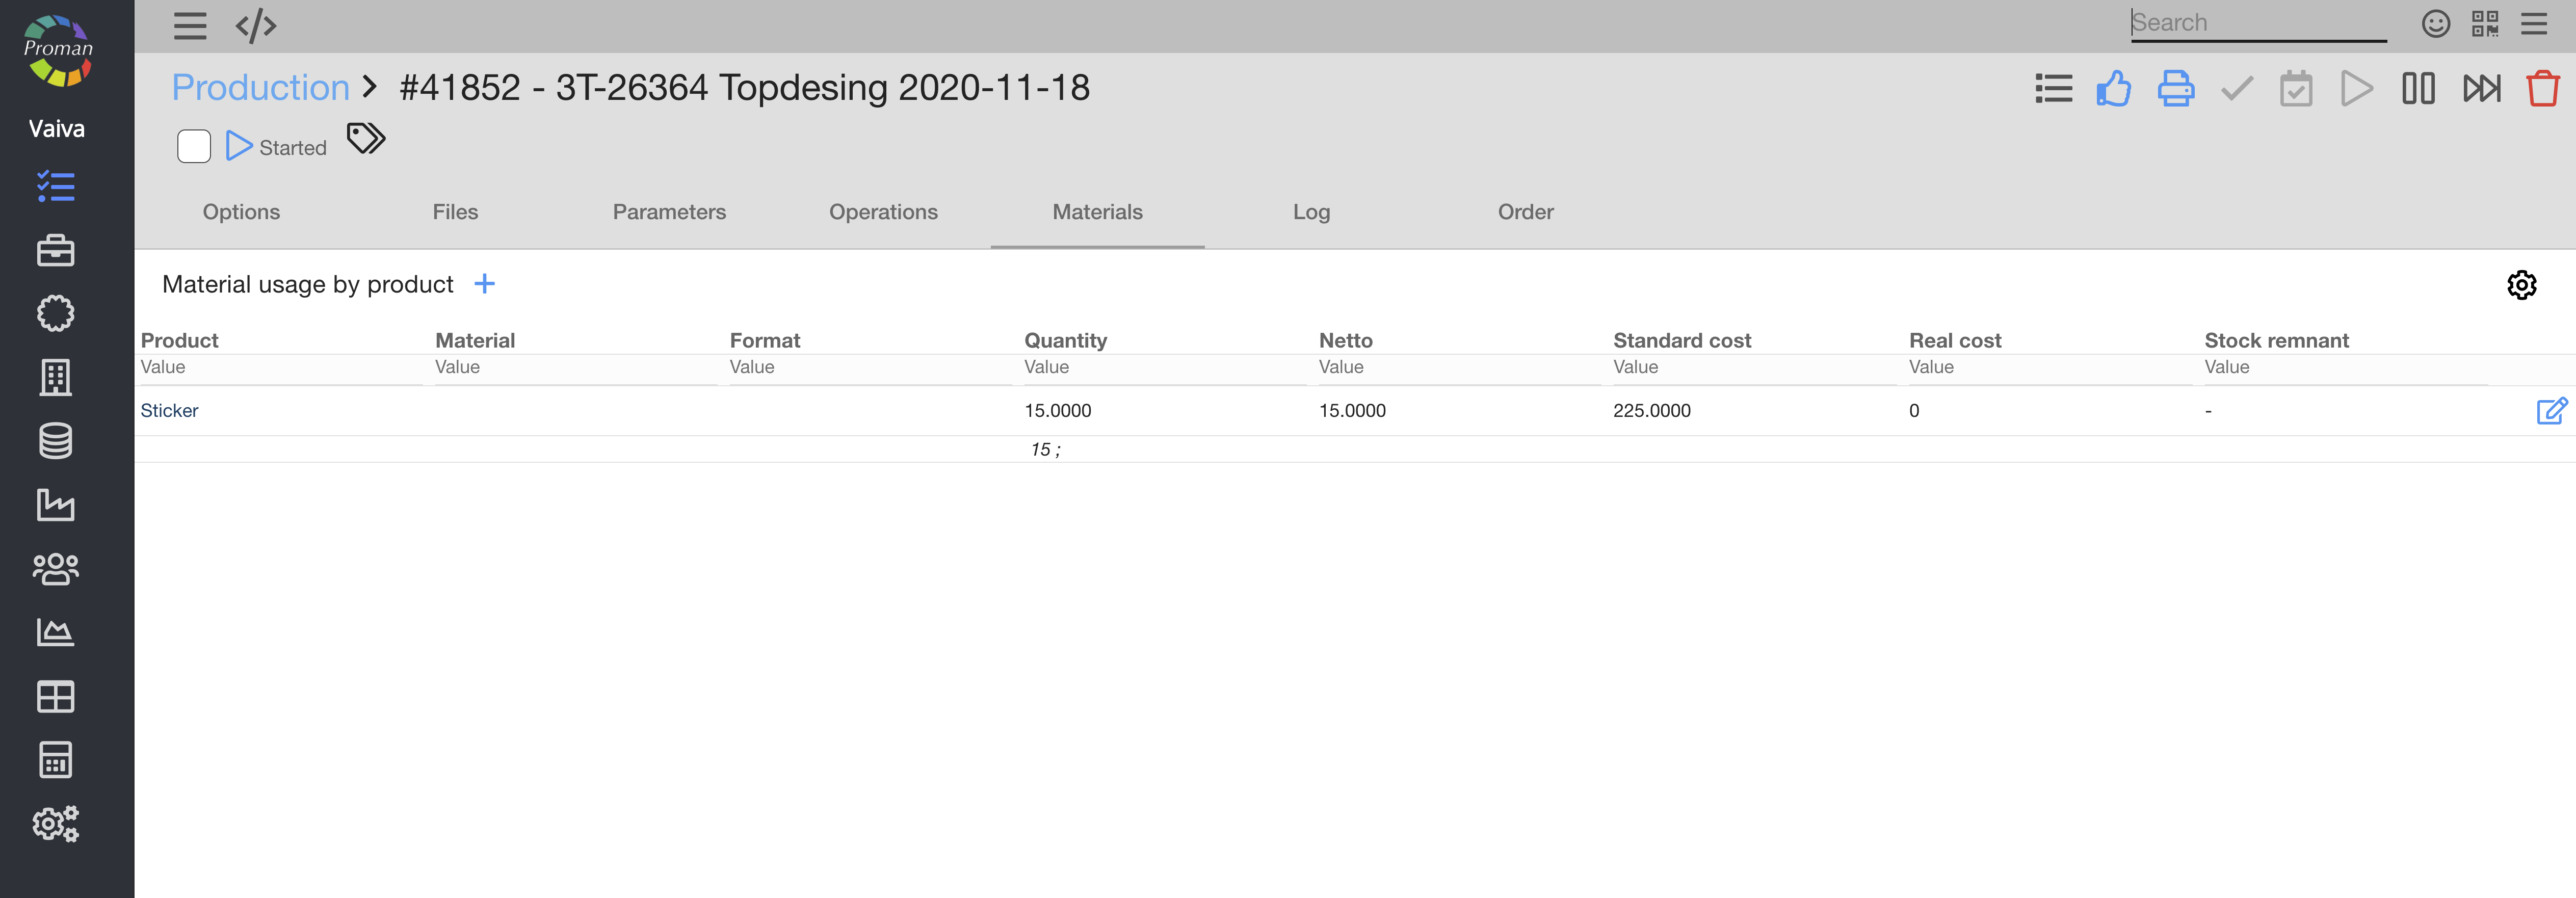The height and width of the screenshot is (898, 2576).
Task: Click the thumbs up approve icon
Action: coord(2113,89)
